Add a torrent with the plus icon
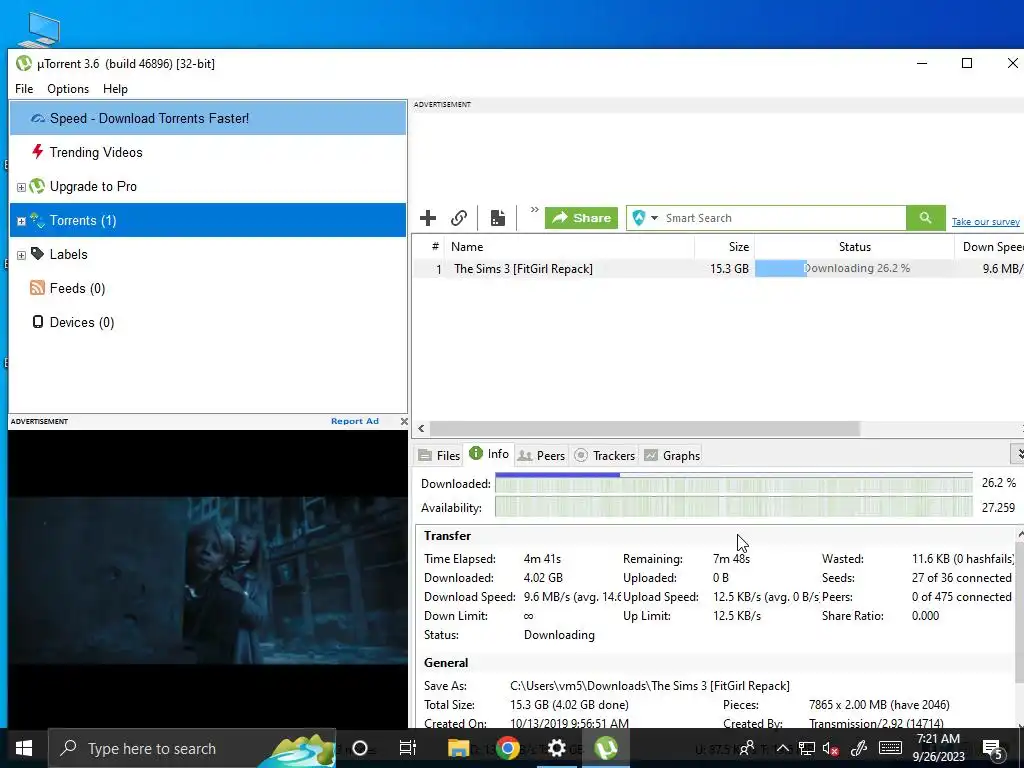The image size is (1024, 768). [x=428, y=218]
